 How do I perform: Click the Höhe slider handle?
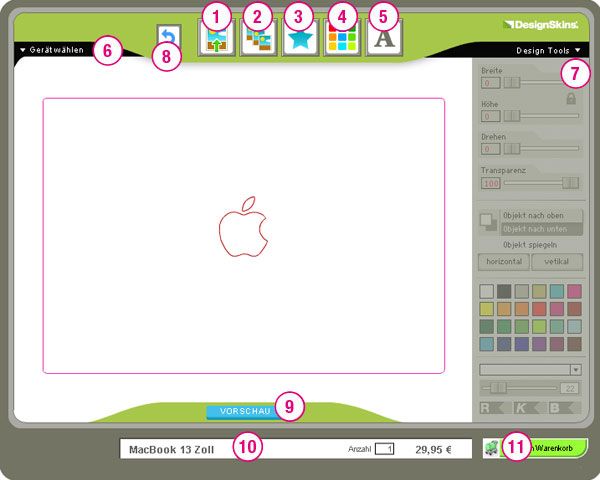(x=512, y=116)
